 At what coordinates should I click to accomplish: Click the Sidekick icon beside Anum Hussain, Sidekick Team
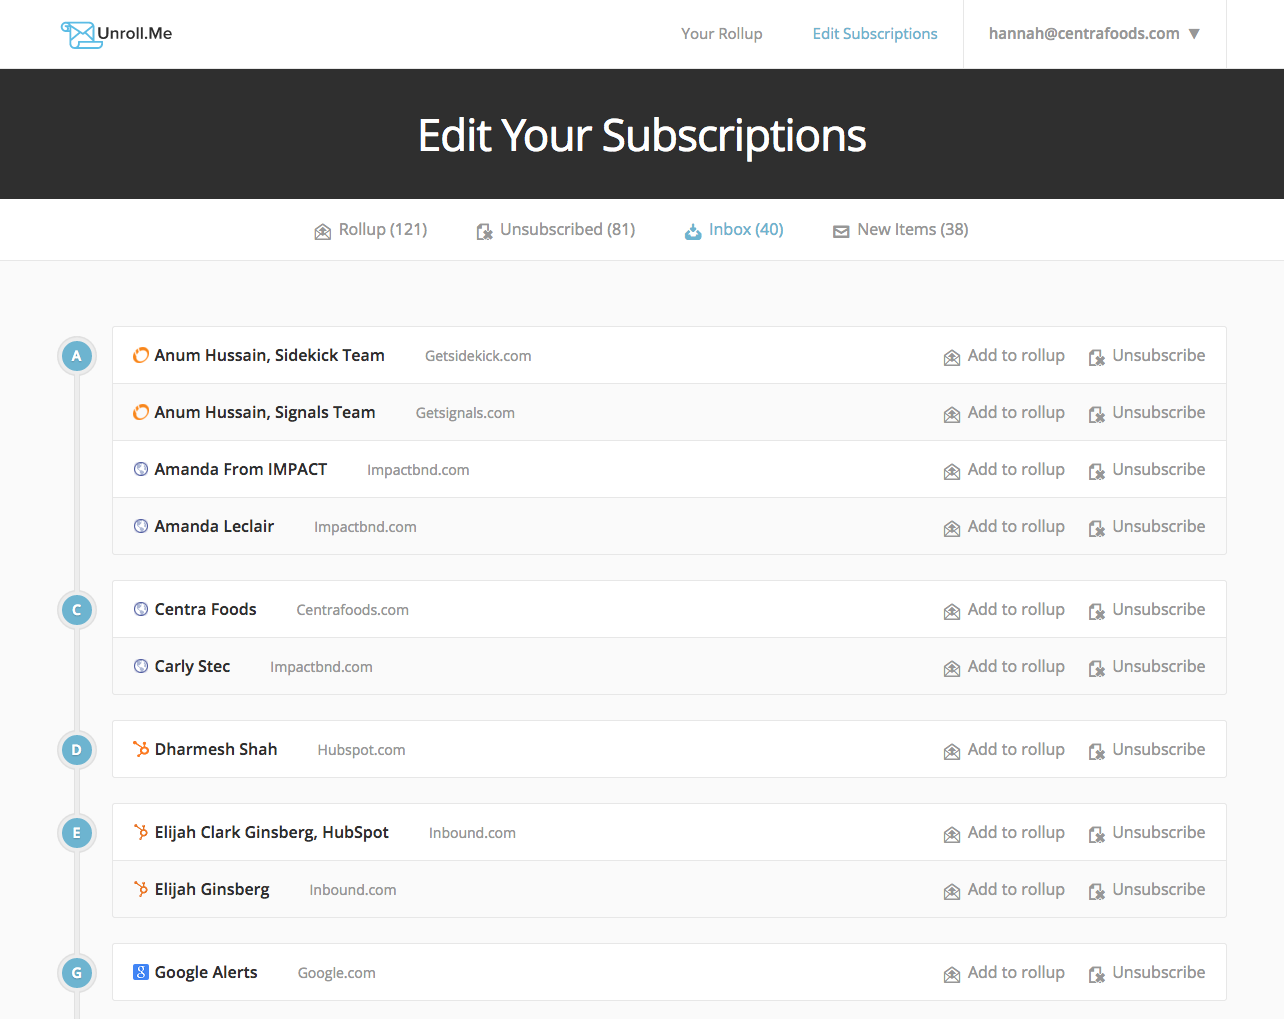[141, 355]
